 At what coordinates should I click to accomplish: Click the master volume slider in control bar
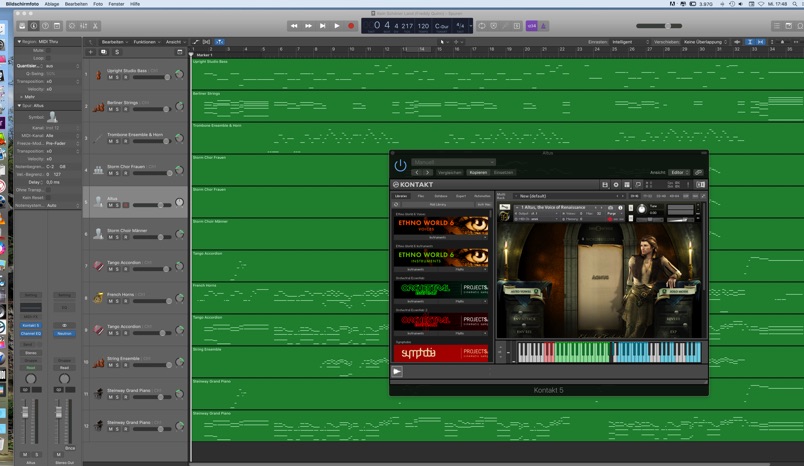click(659, 26)
